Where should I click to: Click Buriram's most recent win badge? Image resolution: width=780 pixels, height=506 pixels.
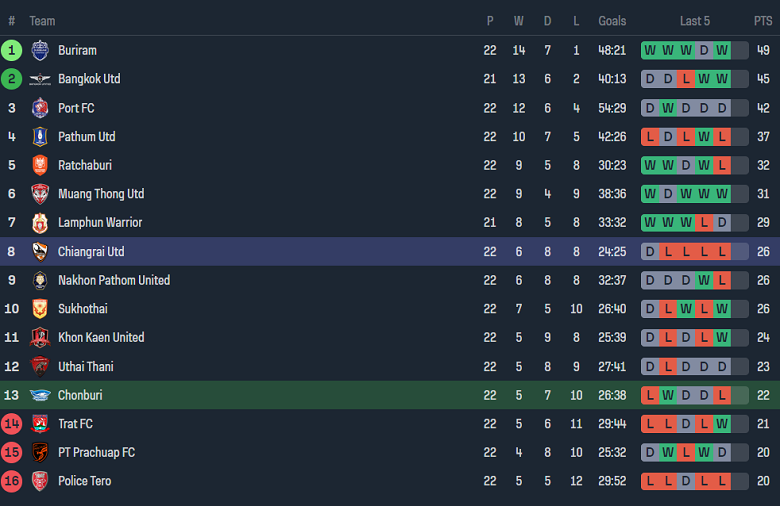722,50
